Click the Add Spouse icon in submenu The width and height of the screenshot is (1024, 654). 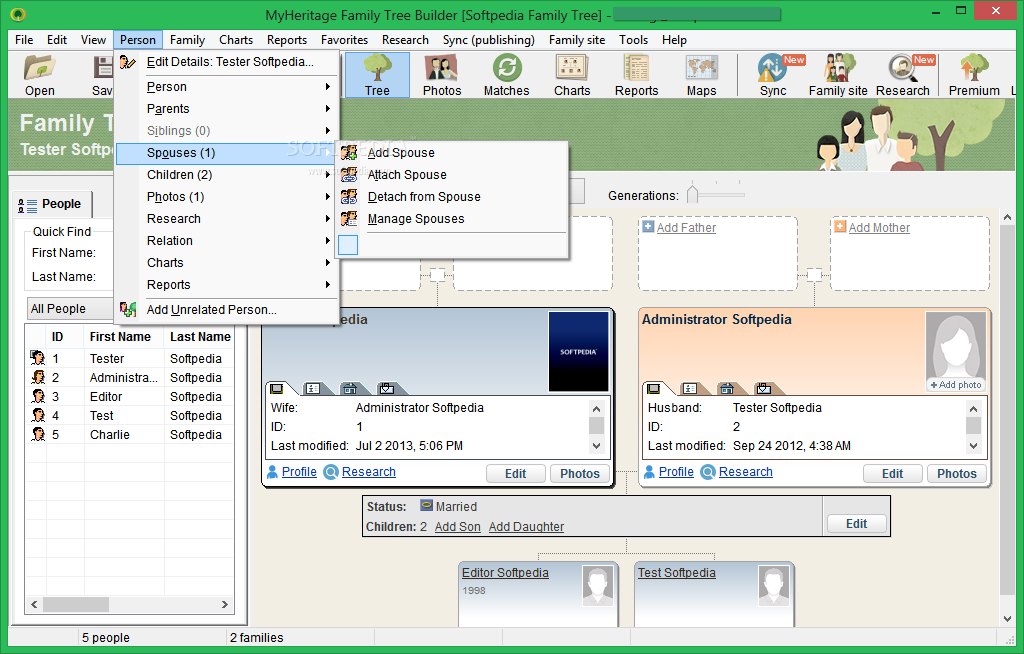pos(349,152)
